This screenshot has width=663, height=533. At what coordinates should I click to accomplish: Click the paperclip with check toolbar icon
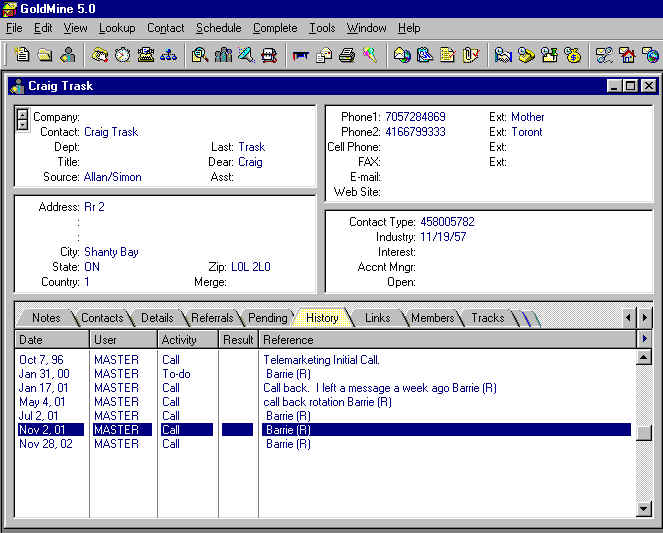(x=470, y=55)
